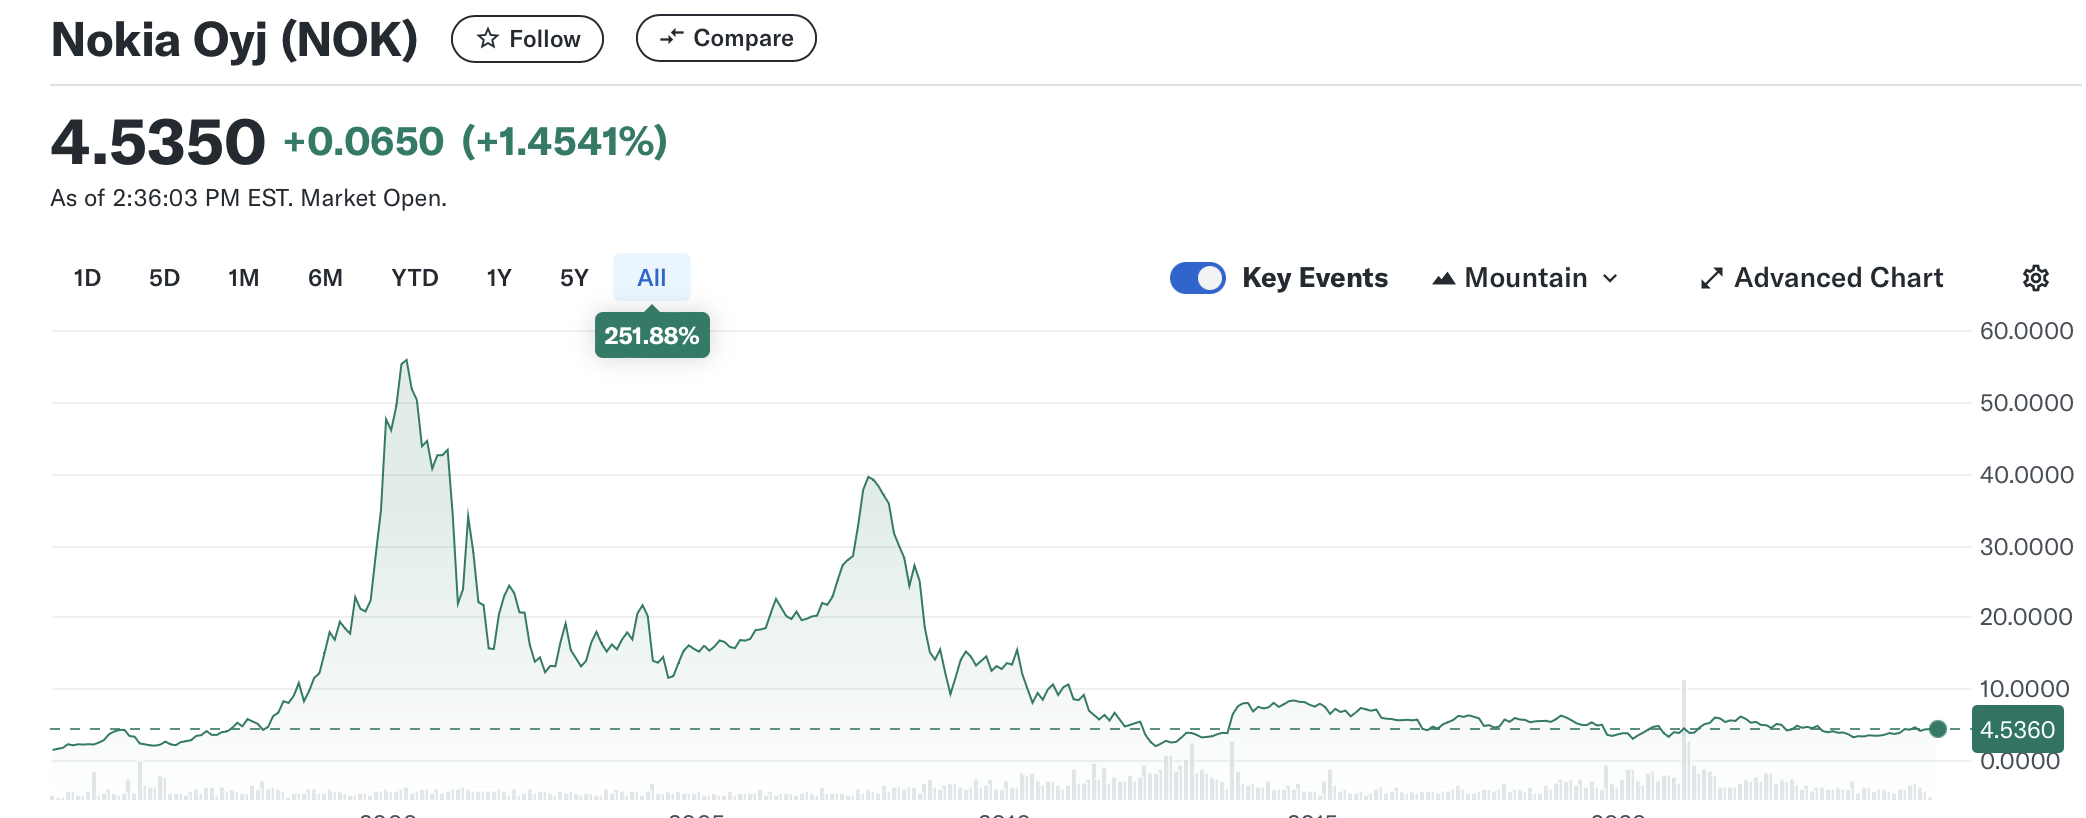Select the 5D time range tab

click(x=164, y=278)
